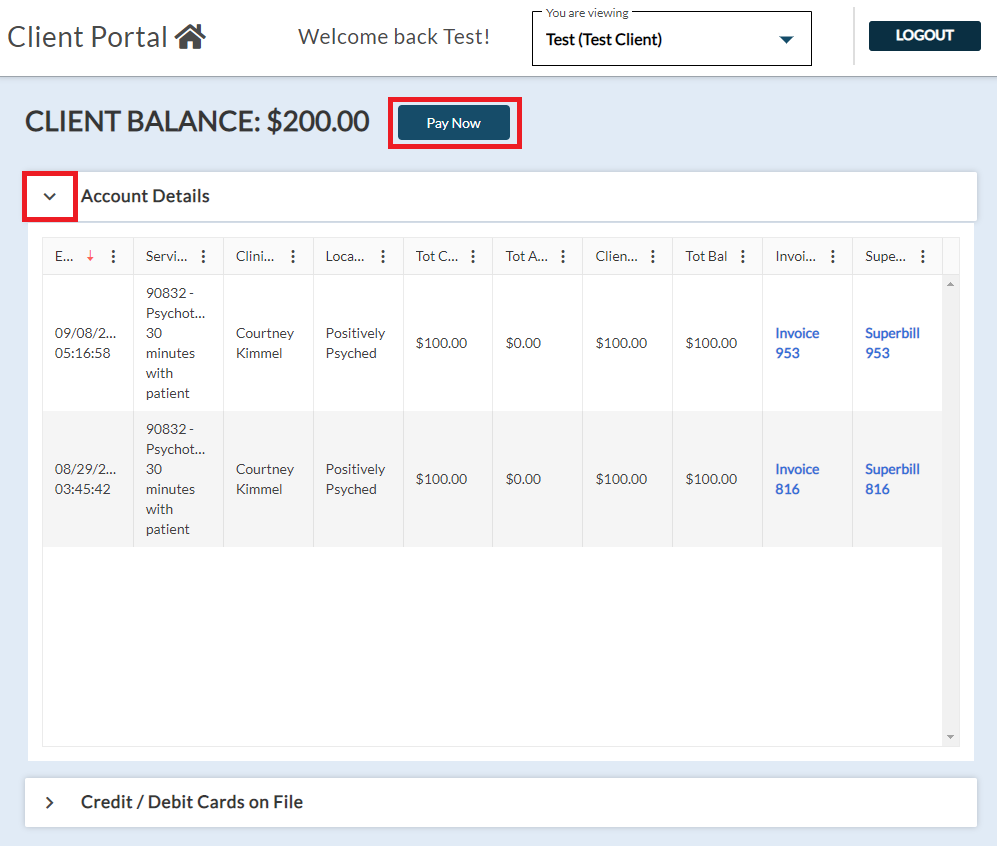Open the Invoice 816 link
The width and height of the screenshot is (997, 846).
tap(797, 479)
